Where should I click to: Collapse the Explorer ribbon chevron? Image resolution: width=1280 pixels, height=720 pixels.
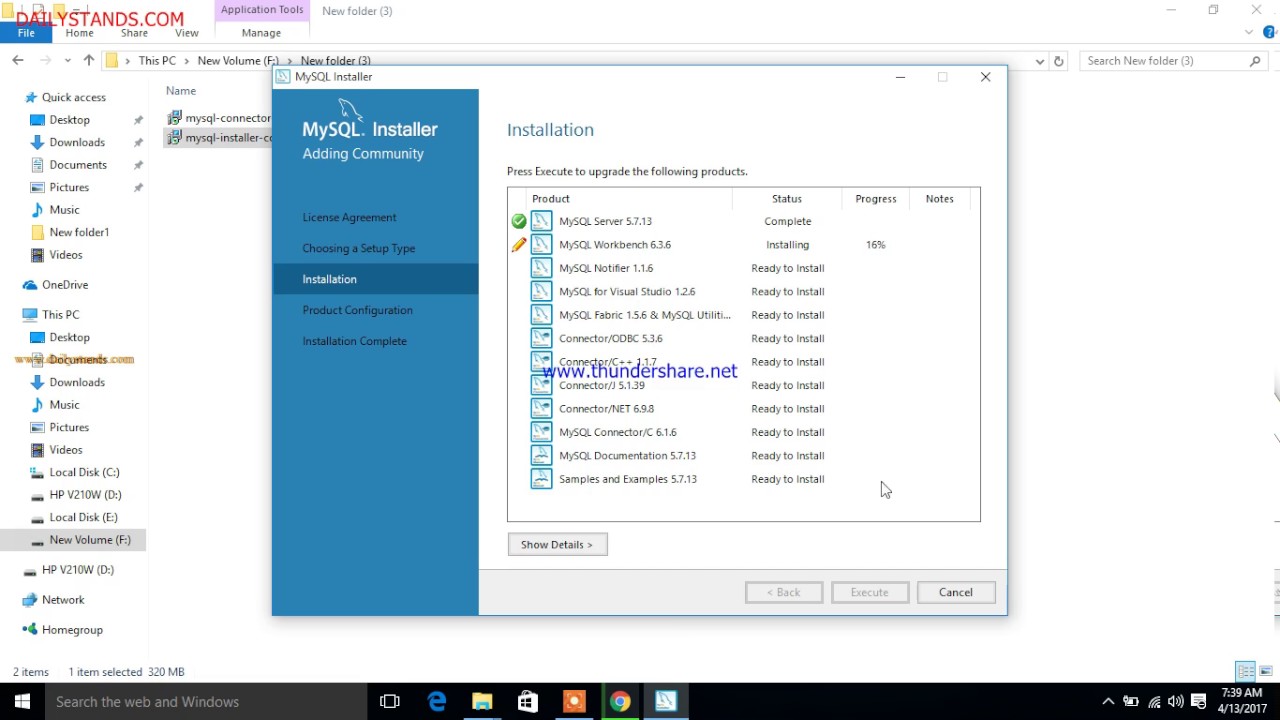[x=1249, y=32]
